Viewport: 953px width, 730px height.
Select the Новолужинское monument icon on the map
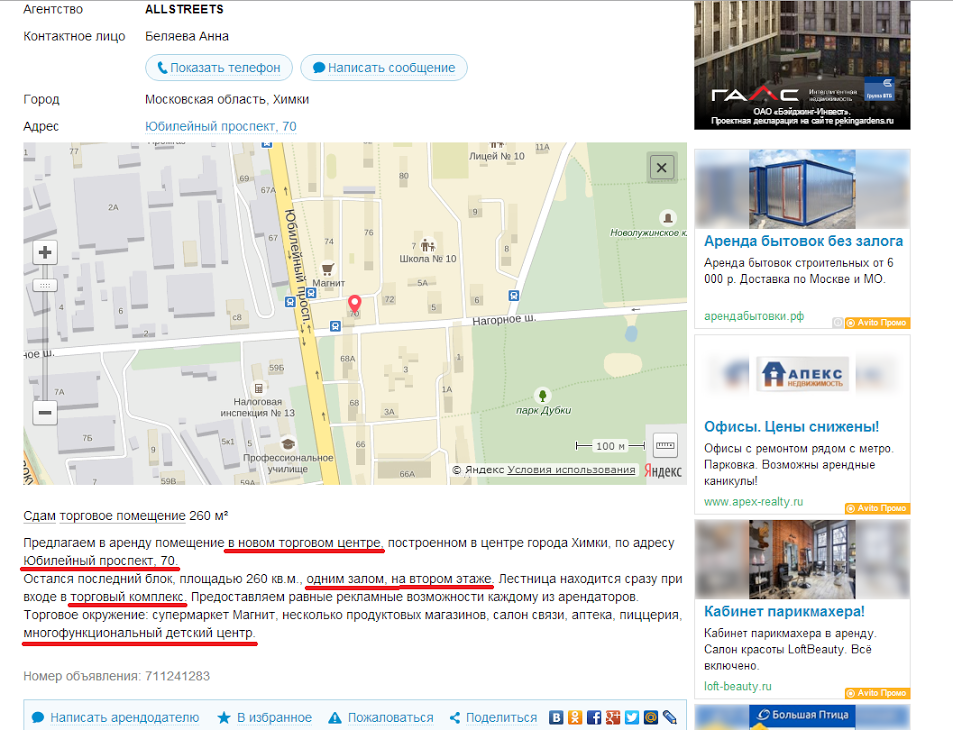pos(667,218)
